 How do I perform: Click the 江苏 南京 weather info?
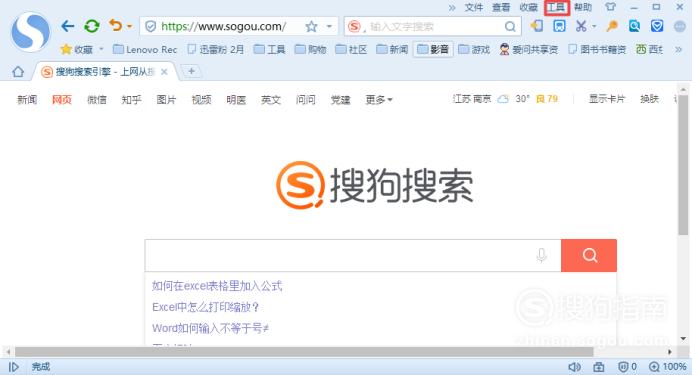472,99
